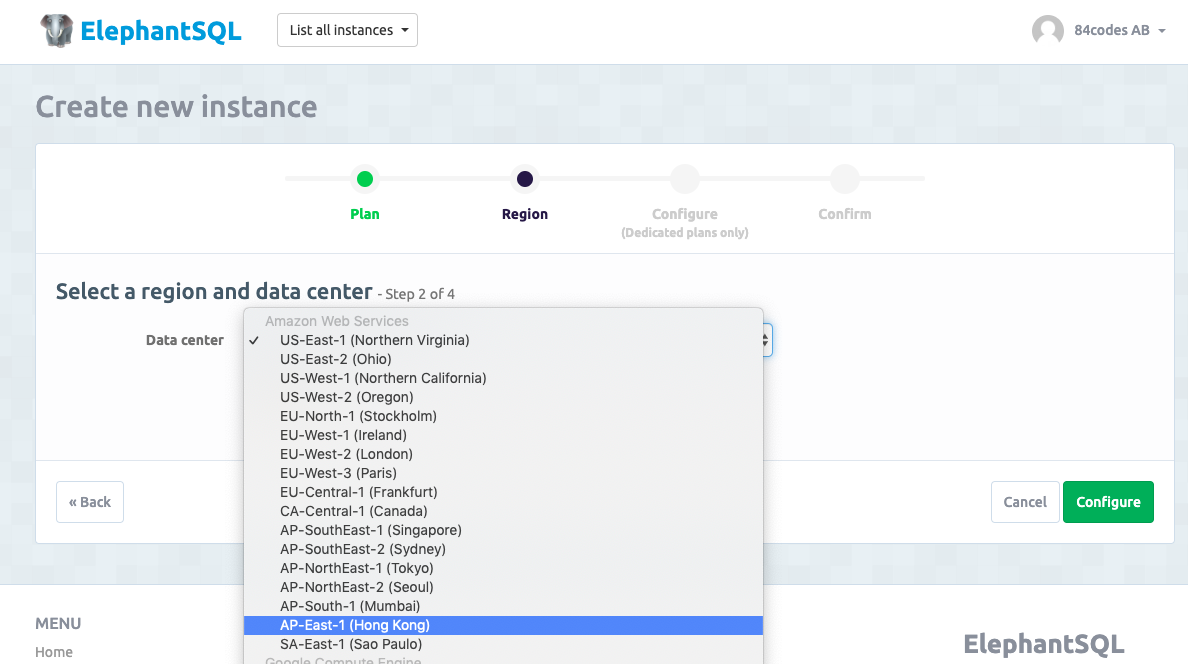
Task: Choose SA-East-1 (Sao Paulo) option
Action: (351, 644)
